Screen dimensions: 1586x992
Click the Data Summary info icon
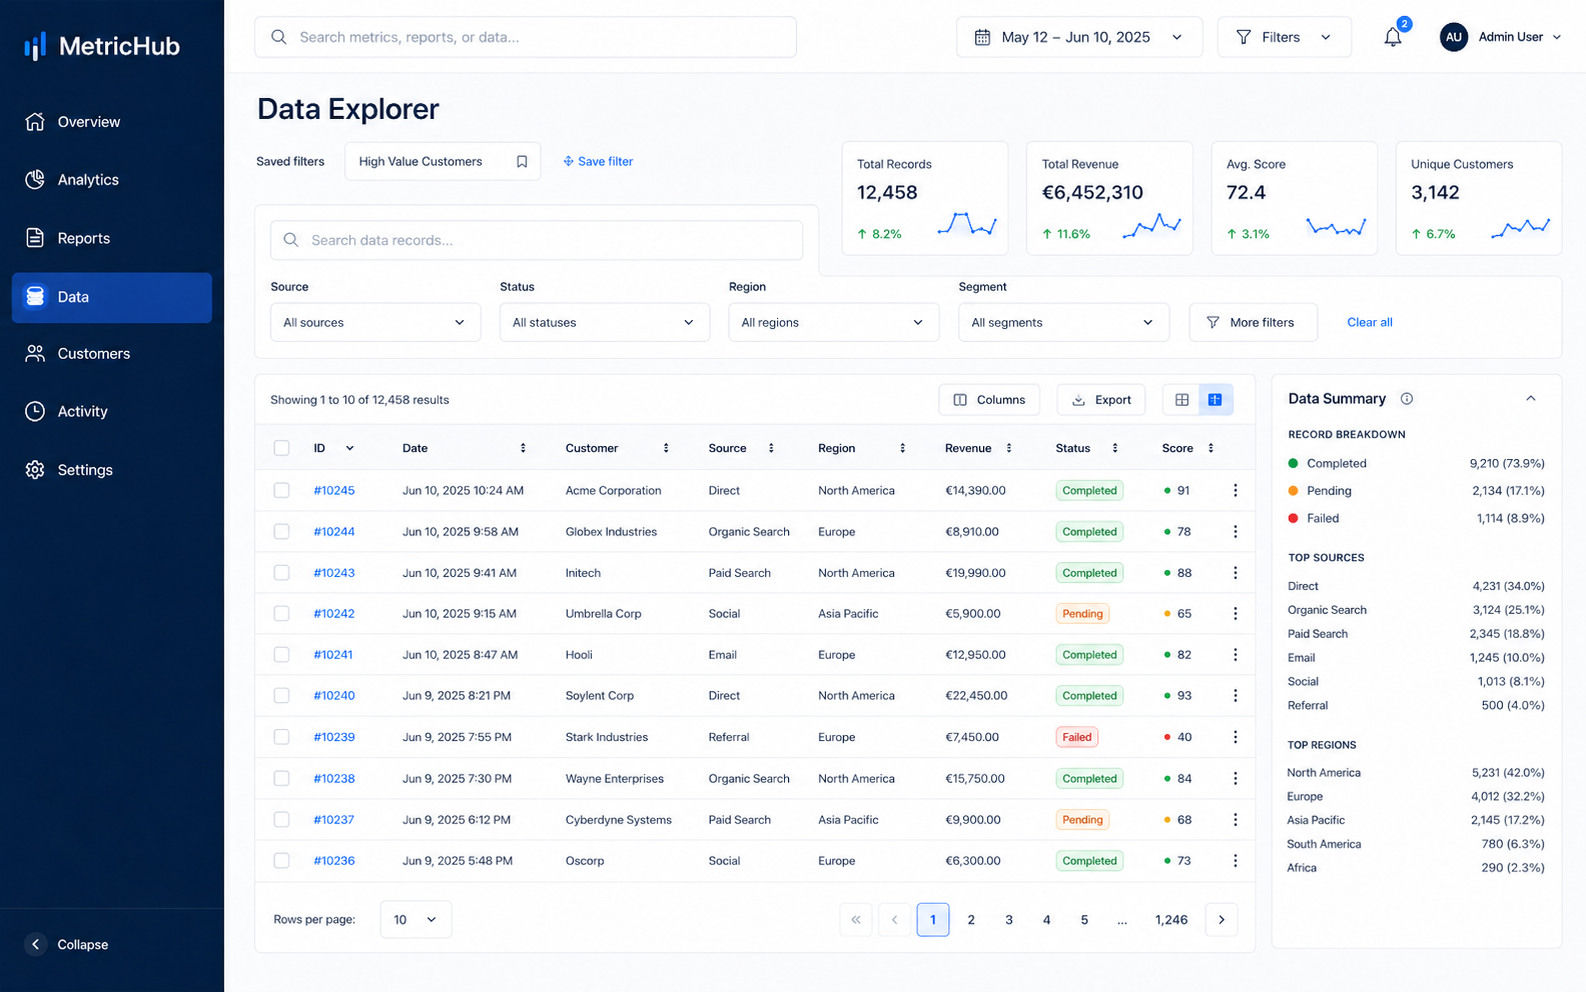tap(1407, 399)
